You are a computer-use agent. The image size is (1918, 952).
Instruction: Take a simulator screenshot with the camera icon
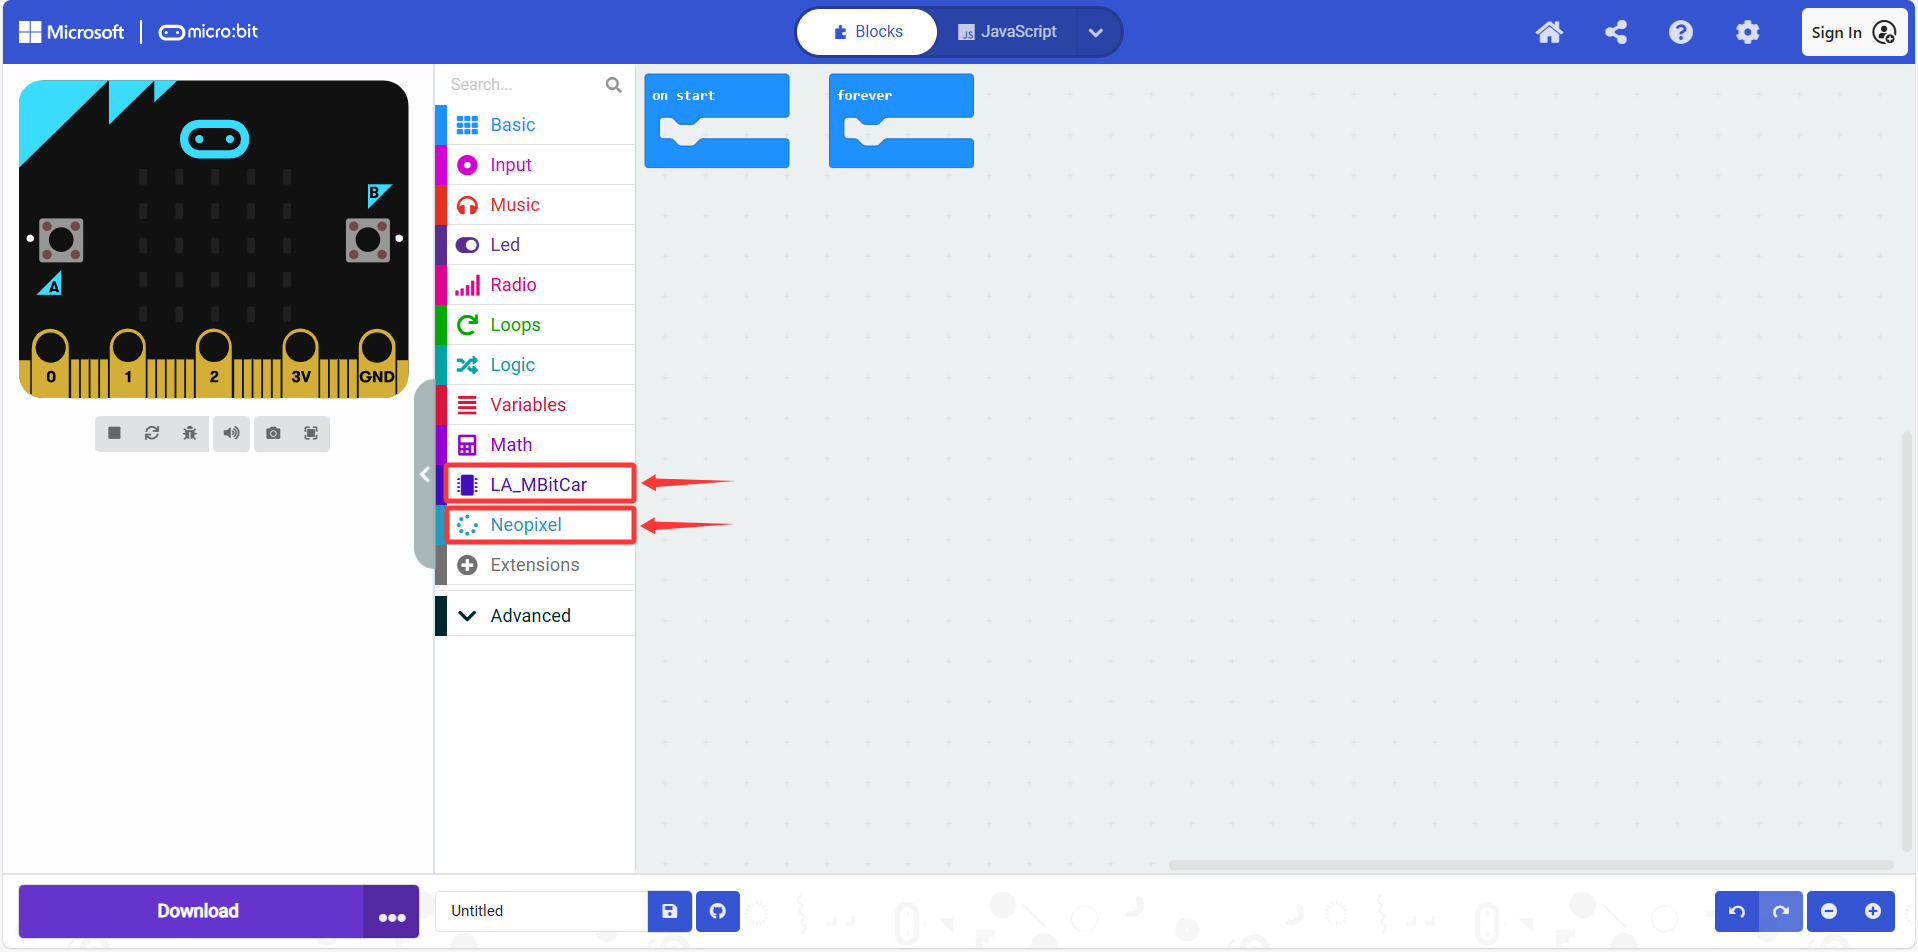pos(273,433)
